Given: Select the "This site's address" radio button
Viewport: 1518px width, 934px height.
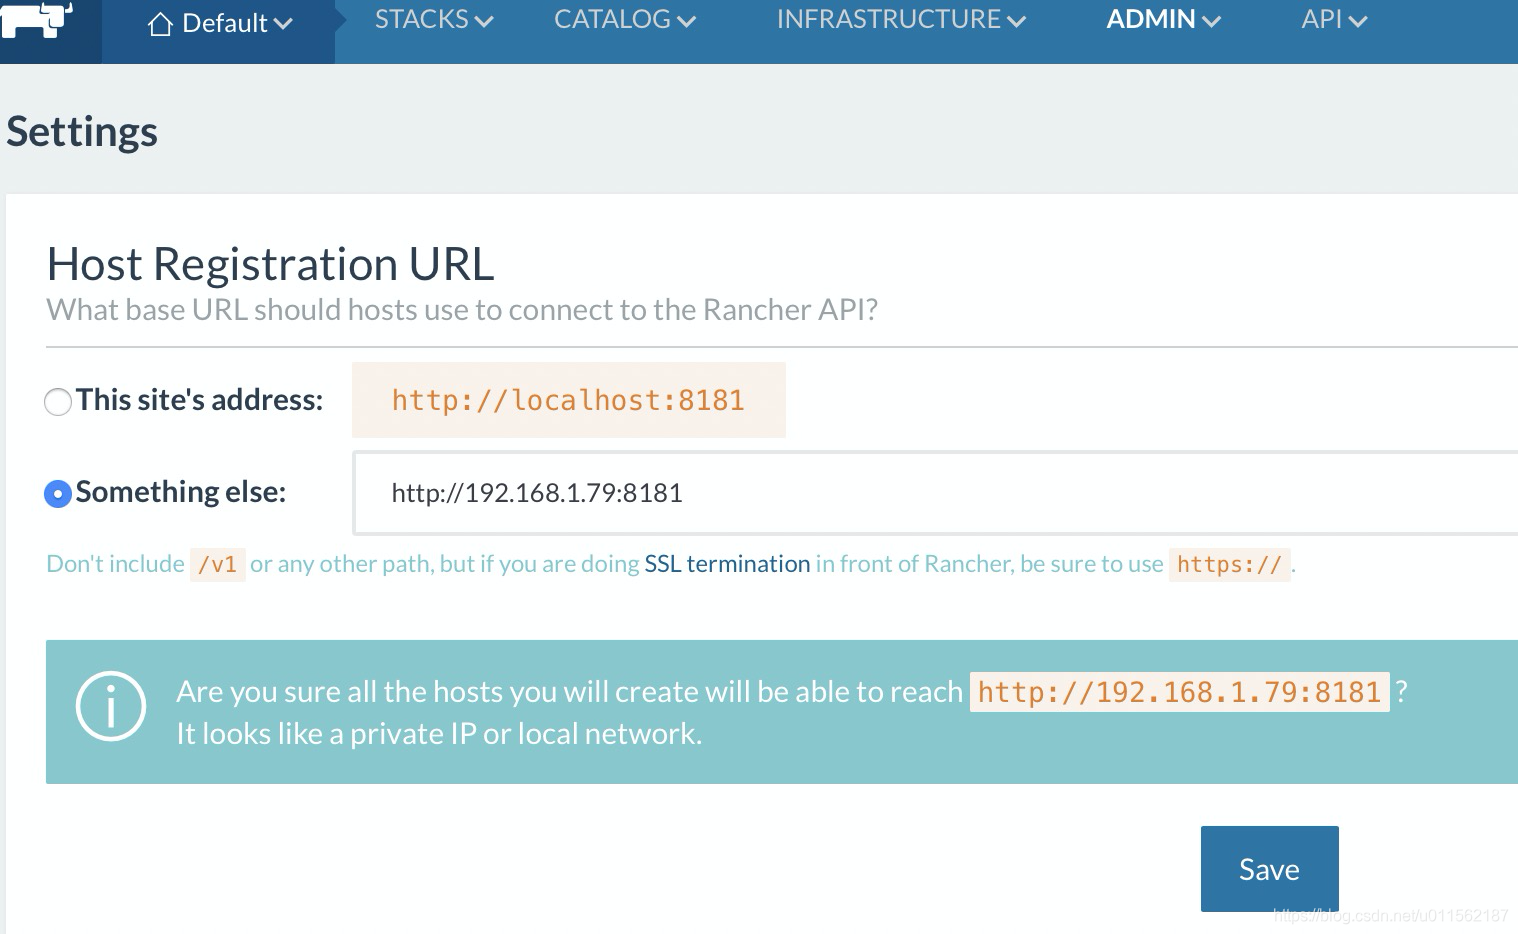Looking at the screenshot, I should 58,401.
